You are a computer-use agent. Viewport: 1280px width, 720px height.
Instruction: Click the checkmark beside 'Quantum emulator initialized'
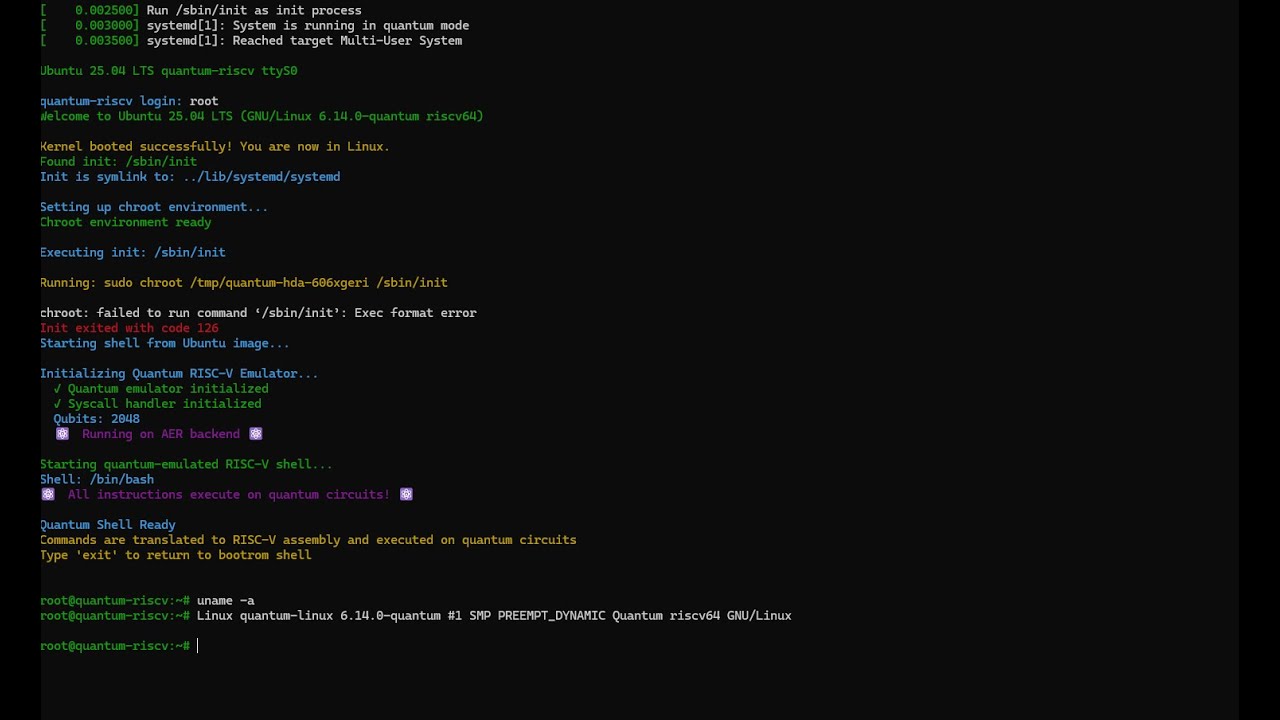(58, 388)
